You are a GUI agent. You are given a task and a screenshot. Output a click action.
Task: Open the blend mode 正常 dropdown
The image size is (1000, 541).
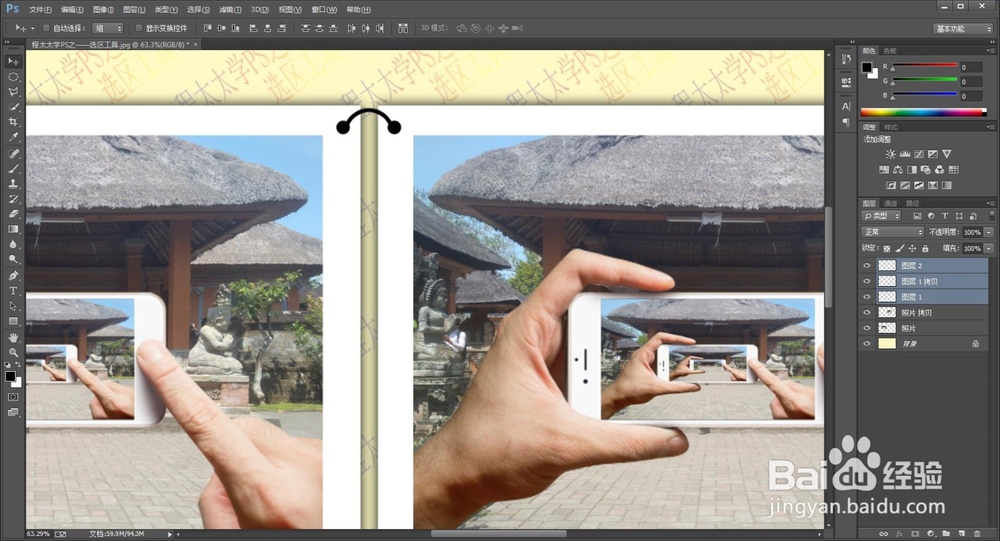click(892, 232)
